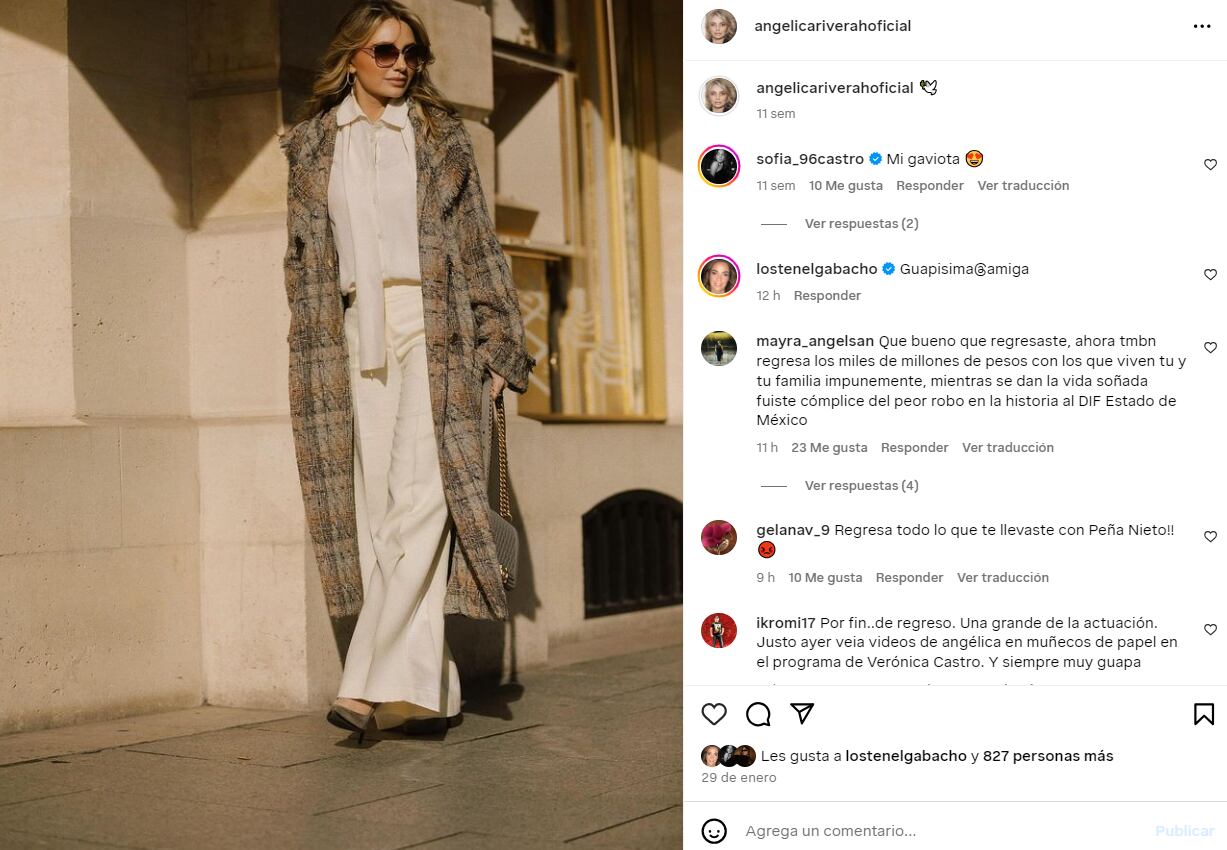Like gelanav_9's comment heart

point(1210,537)
